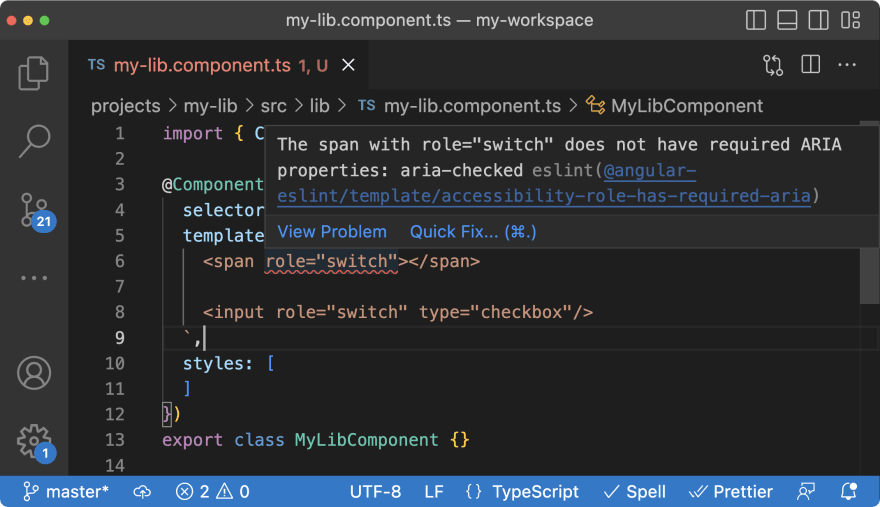Click the export keyword on line 13
Screen dimensions: 880x507
[192, 440]
